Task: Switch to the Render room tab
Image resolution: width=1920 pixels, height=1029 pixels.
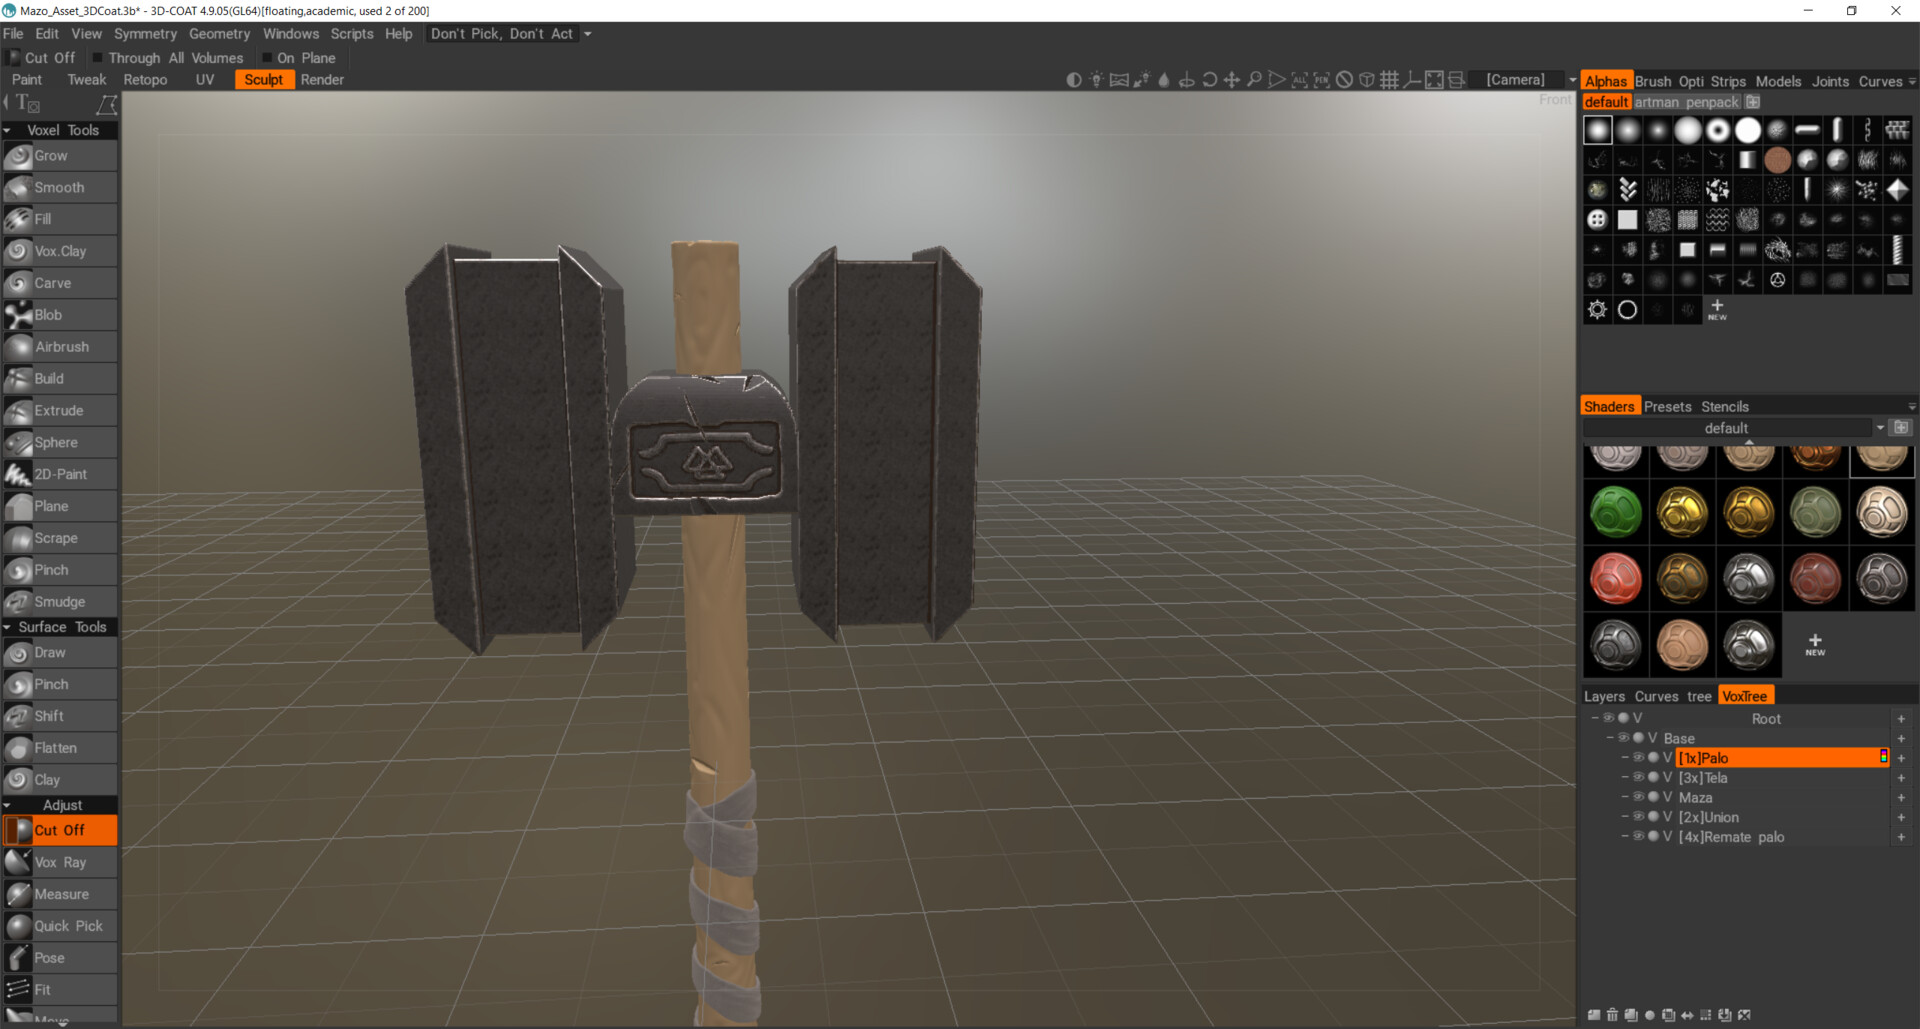Action: click(x=322, y=80)
